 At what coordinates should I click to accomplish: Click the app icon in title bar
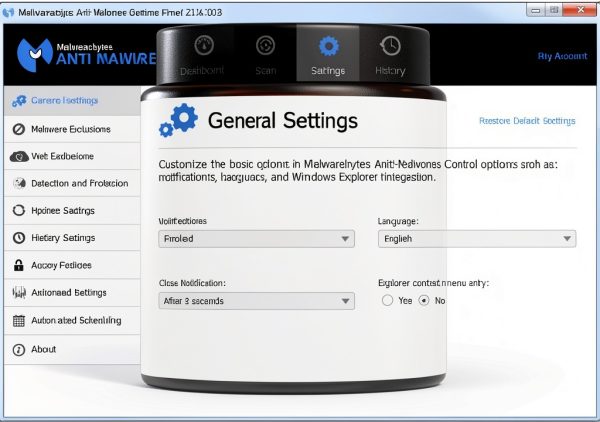pyautogui.click(x=8, y=13)
